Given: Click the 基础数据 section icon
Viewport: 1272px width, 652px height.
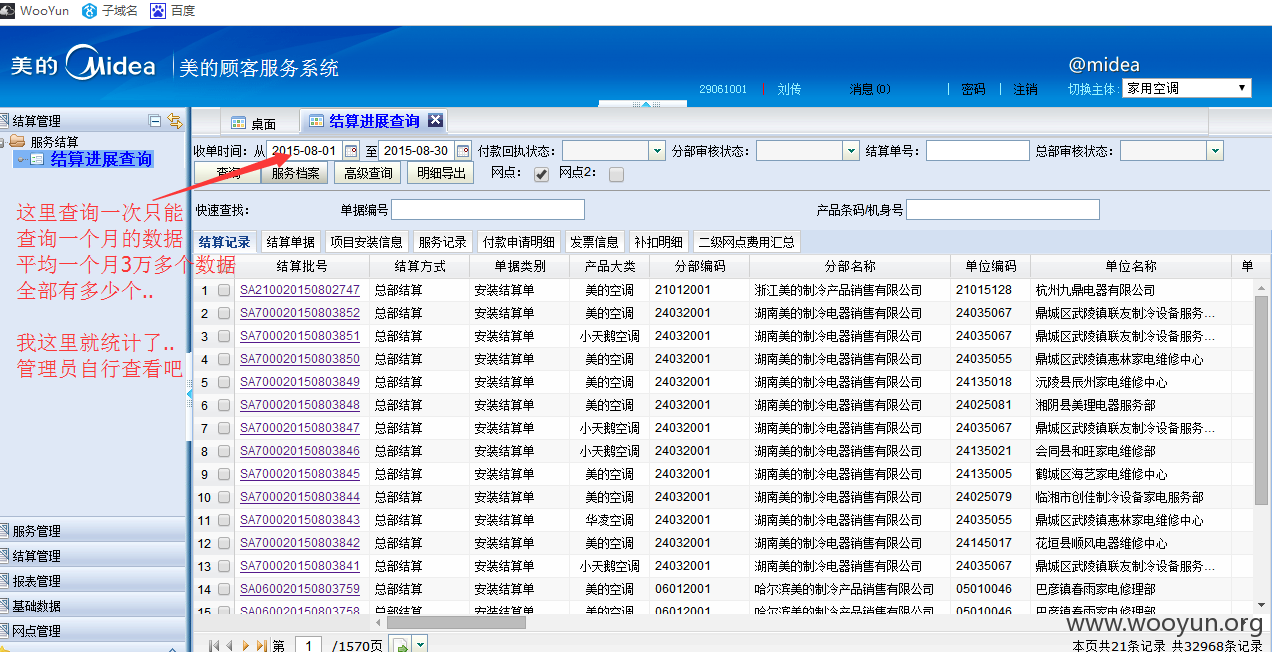Looking at the screenshot, I should click(5, 606).
